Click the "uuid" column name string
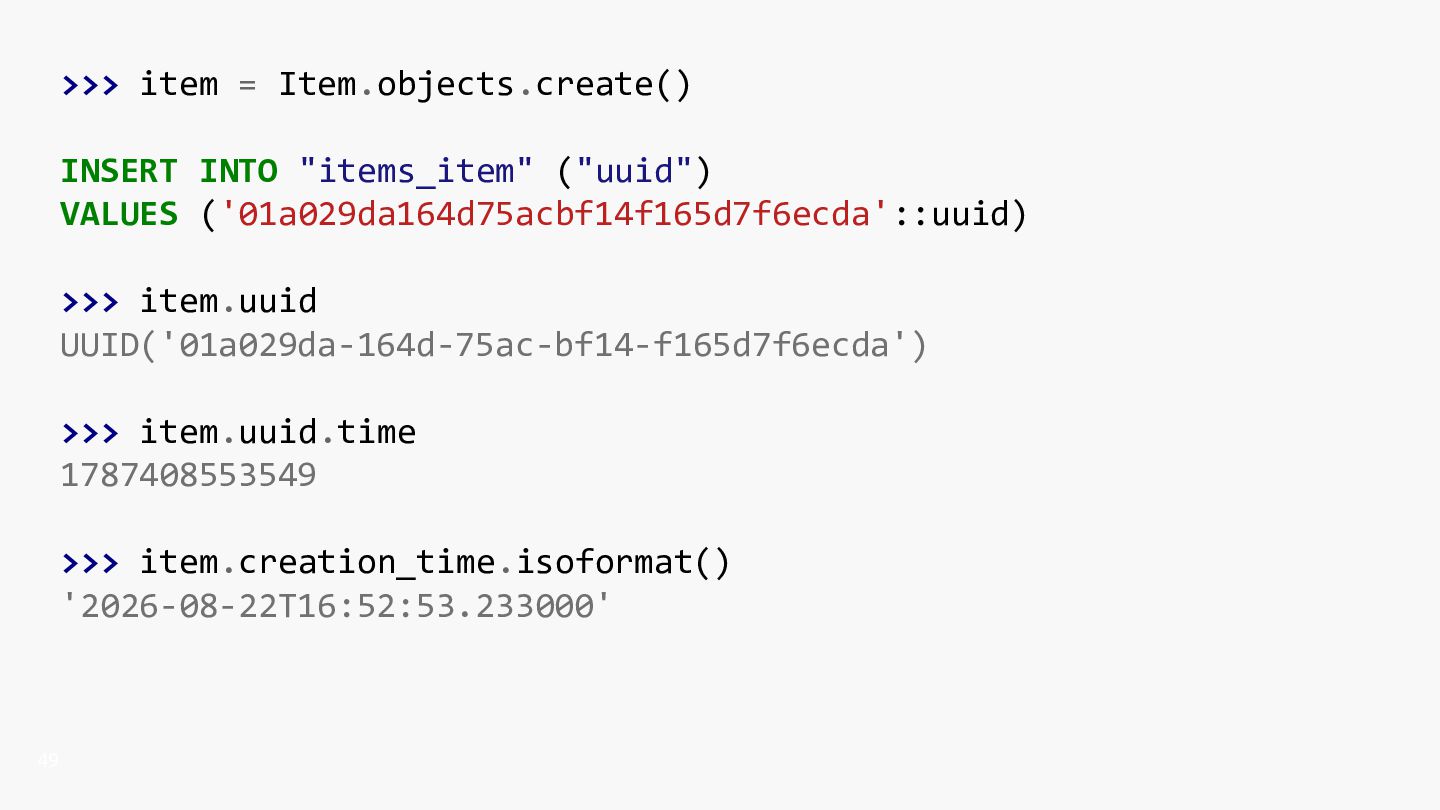The image size is (1440, 810). 633,172
